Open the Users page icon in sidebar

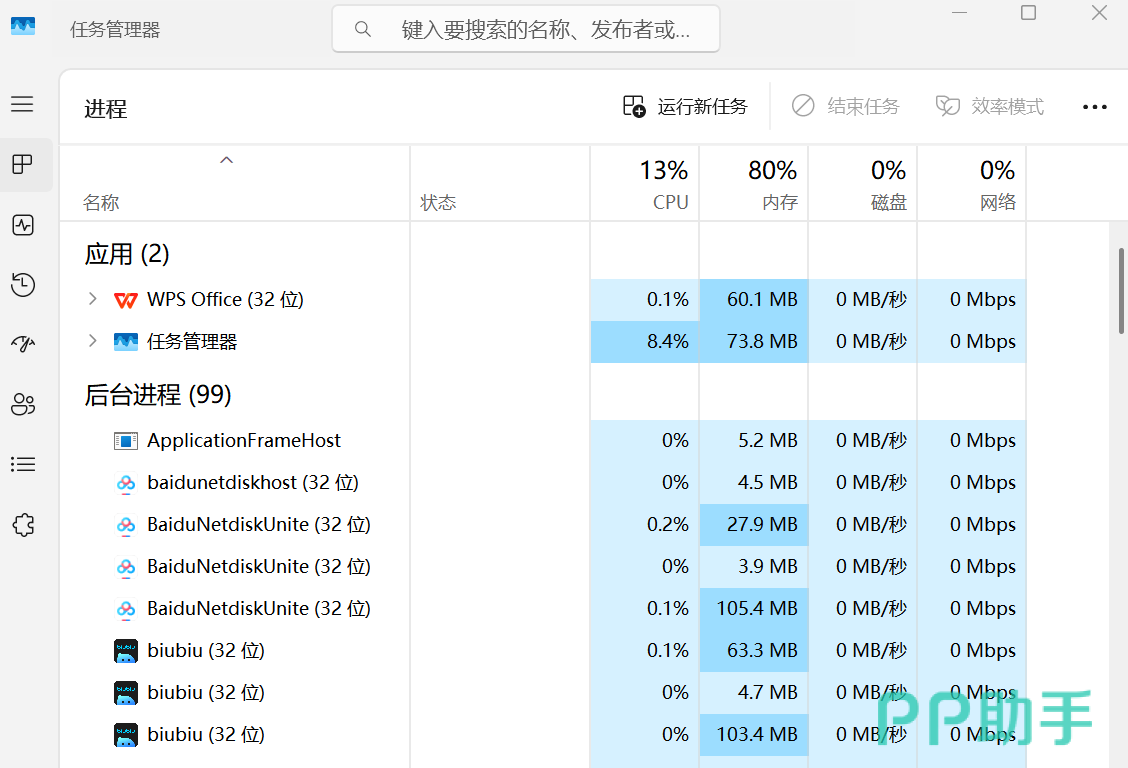pyautogui.click(x=23, y=404)
